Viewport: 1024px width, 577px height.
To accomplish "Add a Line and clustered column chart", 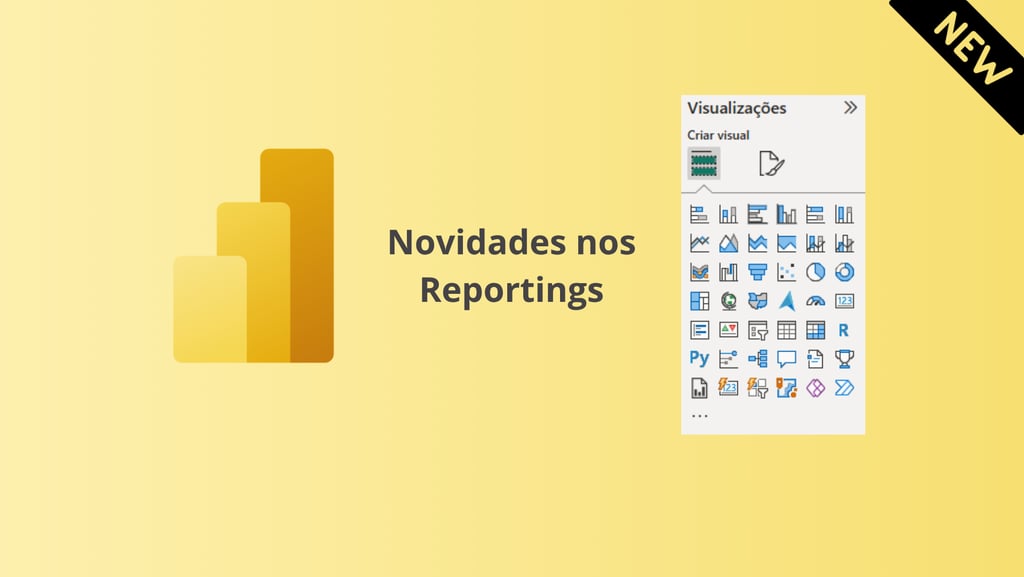I will click(x=844, y=243).
